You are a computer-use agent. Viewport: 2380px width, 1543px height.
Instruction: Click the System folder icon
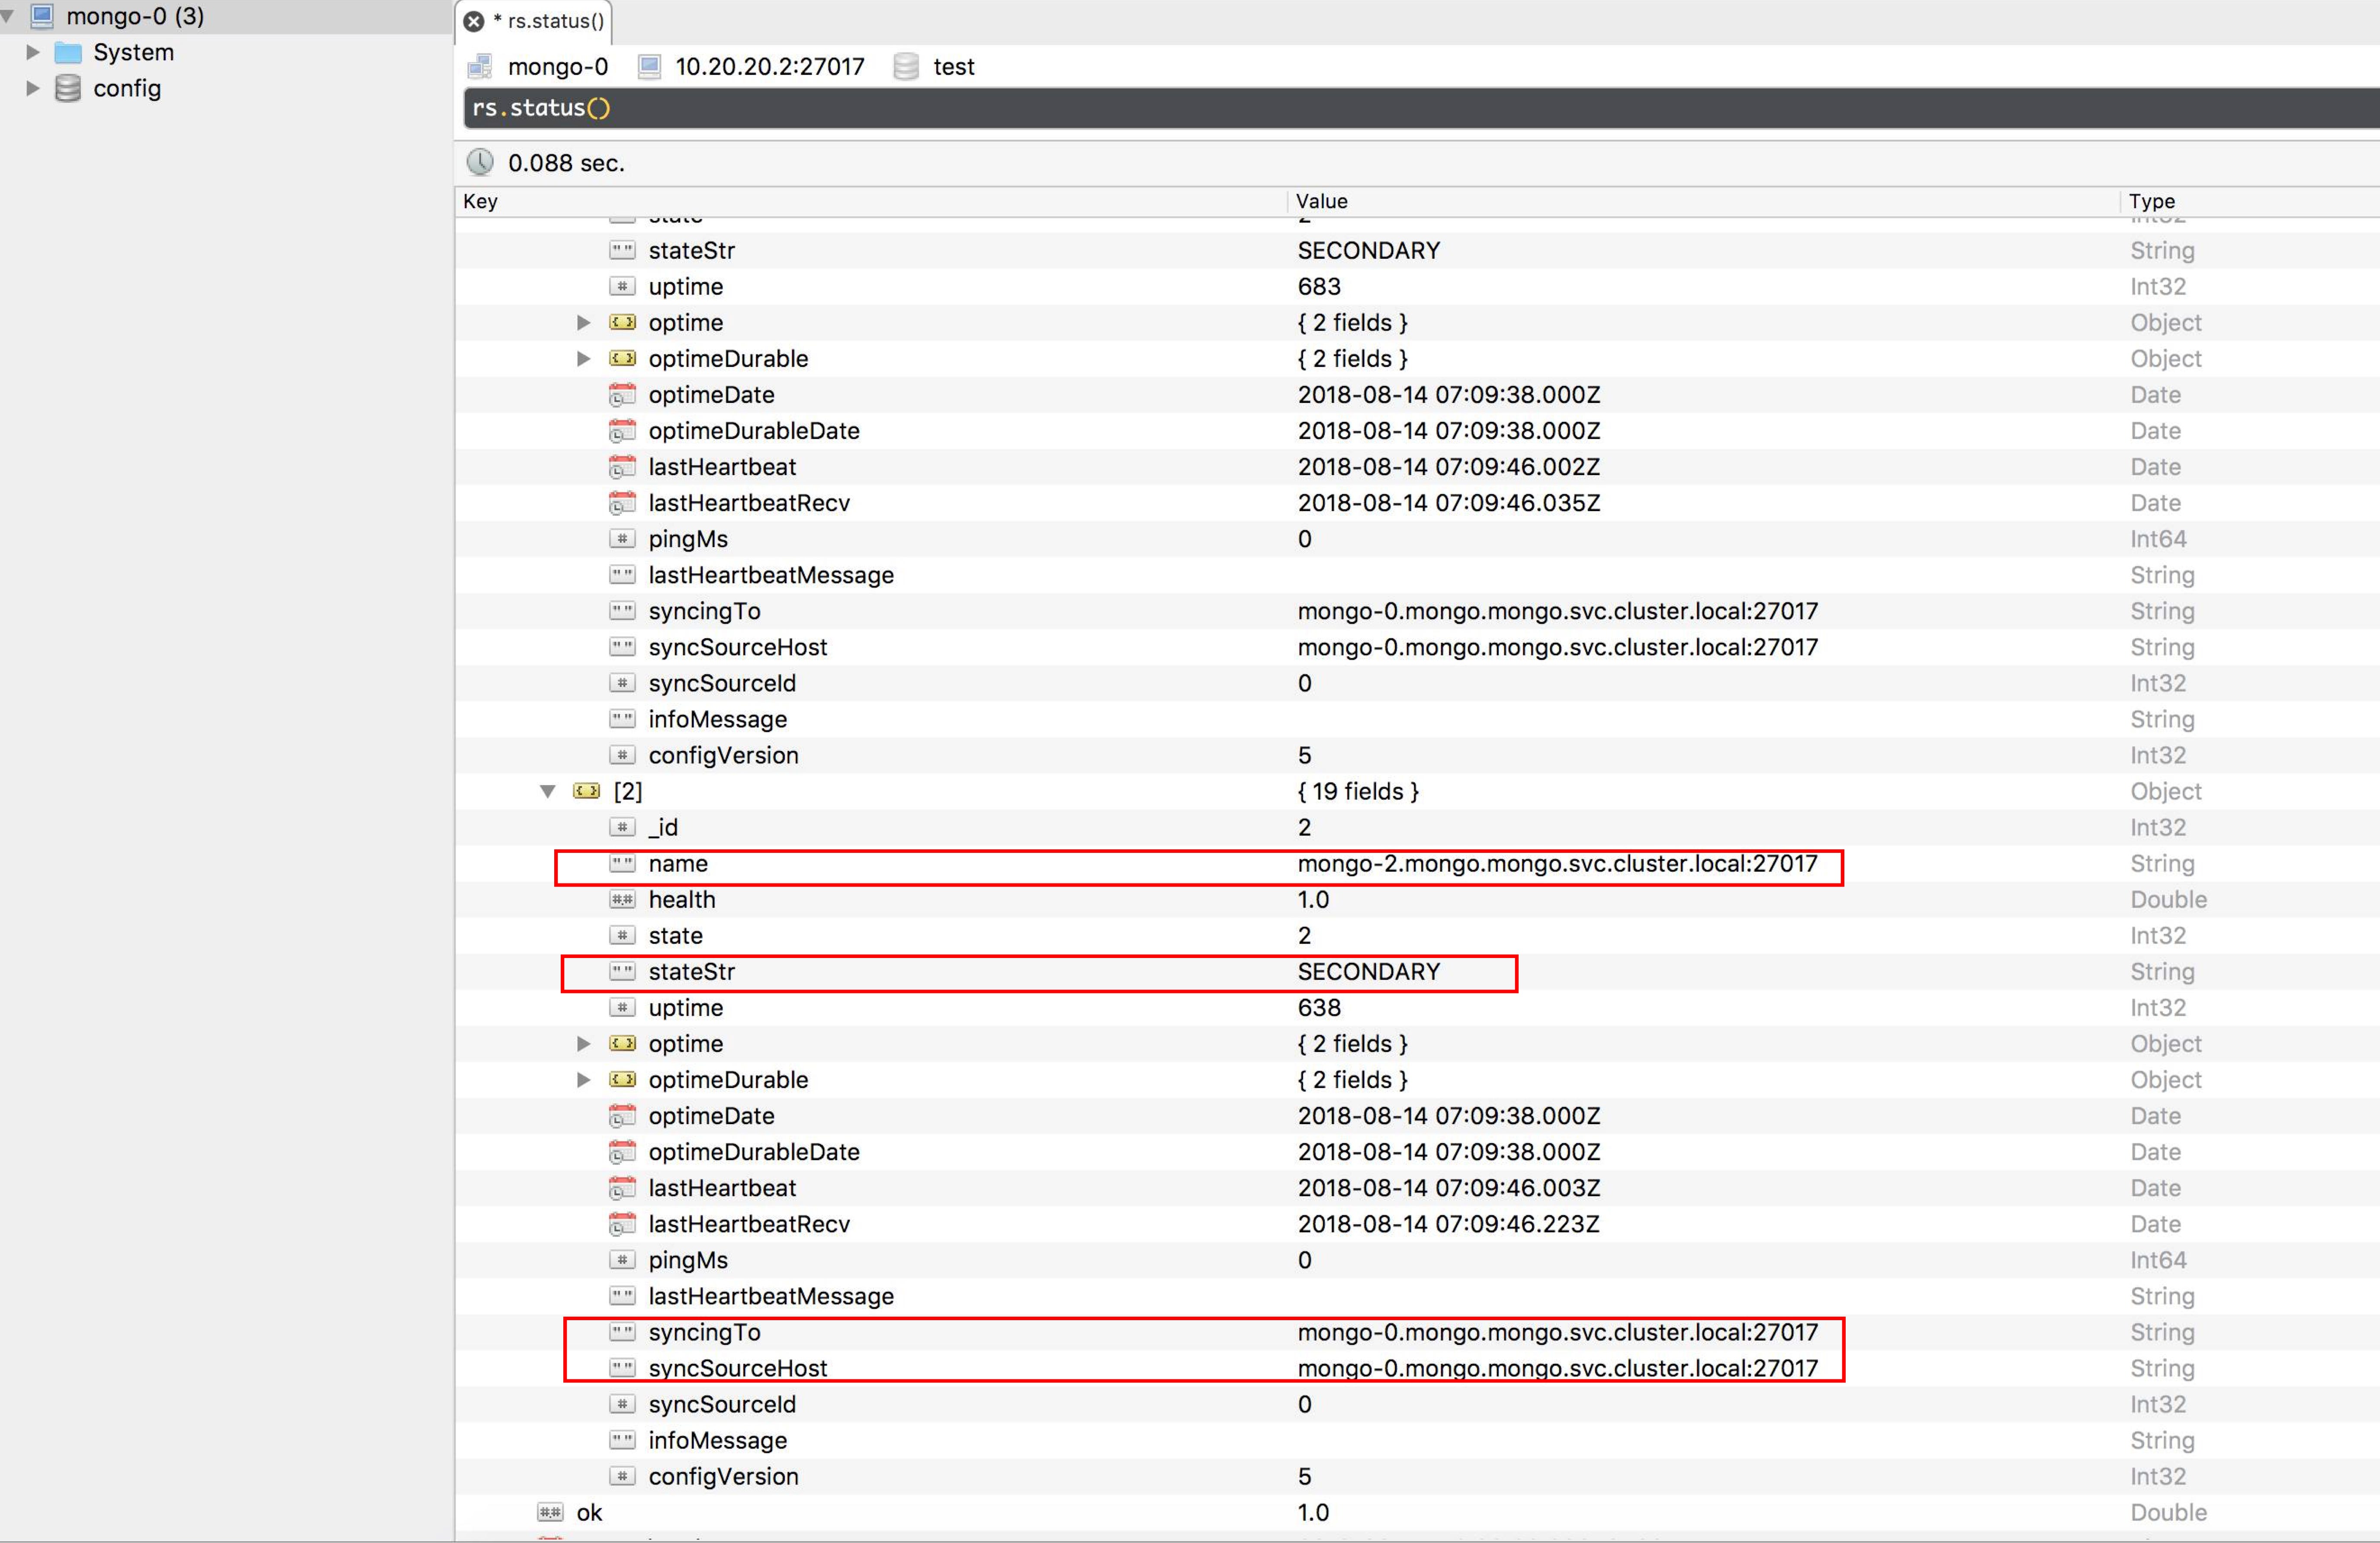click(x=68, y=52)
